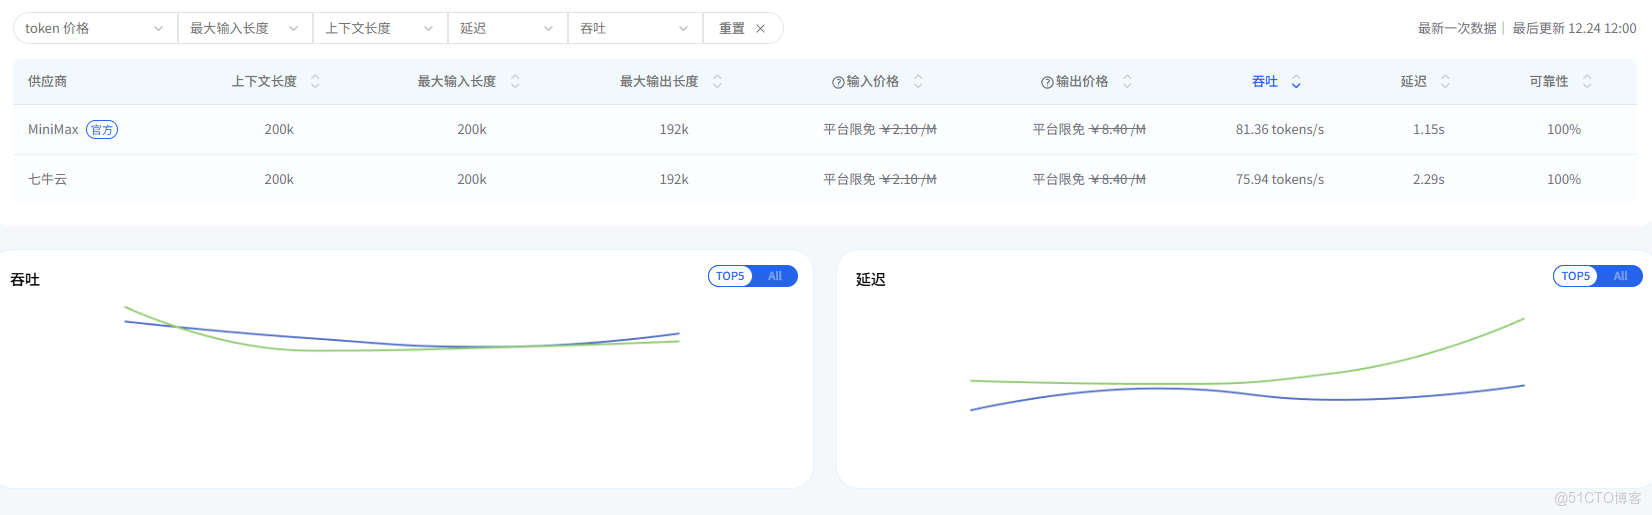Image resolution: width=1652 pixels, height=515 pixels.
Task: Click MiniMax row input price 平台限免
Action: (849, 129)
